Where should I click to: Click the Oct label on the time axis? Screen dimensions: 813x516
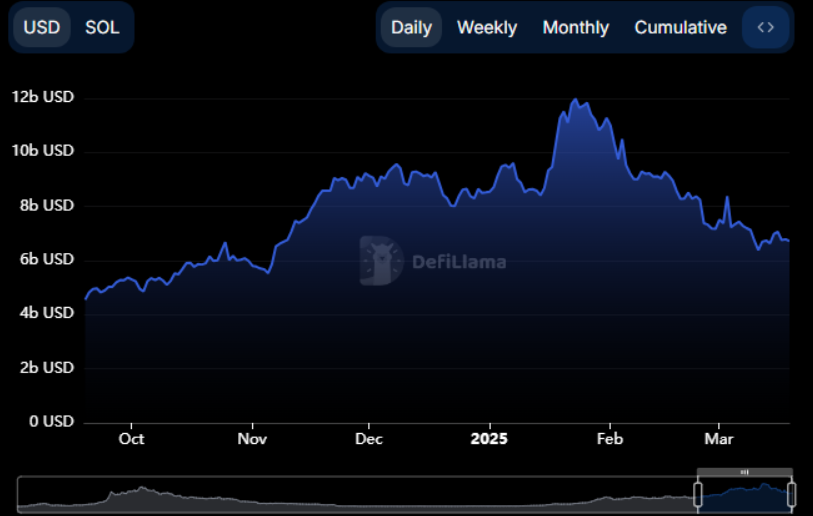pos(131,439)
